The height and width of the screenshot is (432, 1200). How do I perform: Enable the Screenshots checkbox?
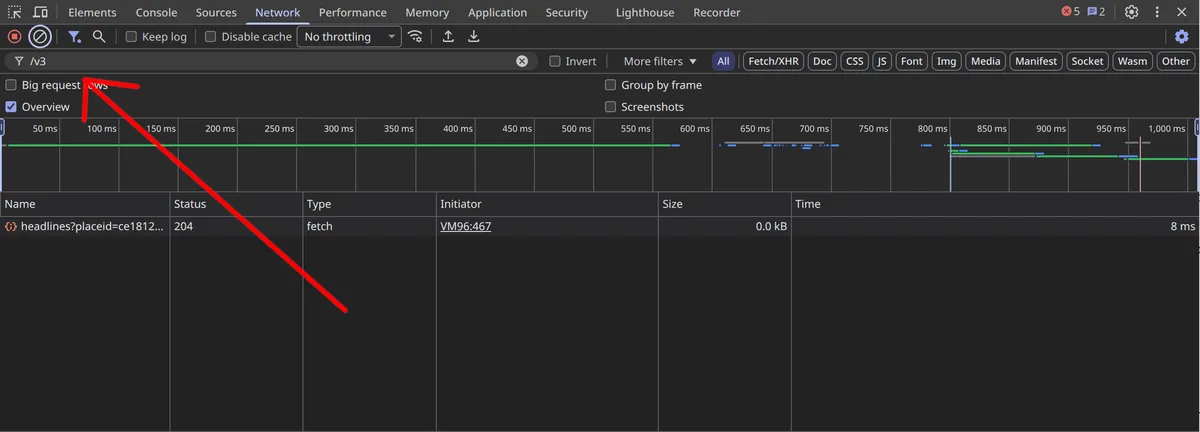click(610, 107)
